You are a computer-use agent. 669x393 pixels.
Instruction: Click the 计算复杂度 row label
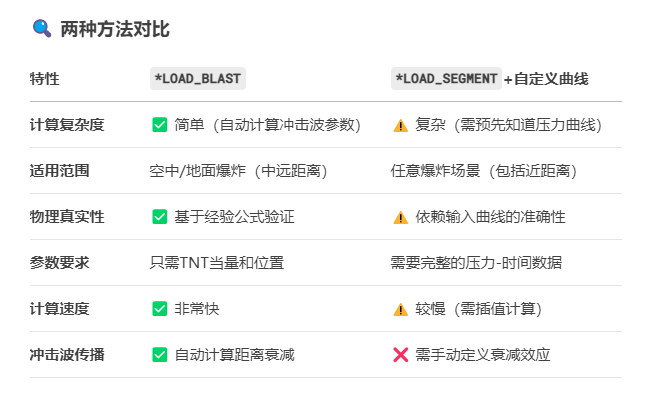click(x=67, y=125)
